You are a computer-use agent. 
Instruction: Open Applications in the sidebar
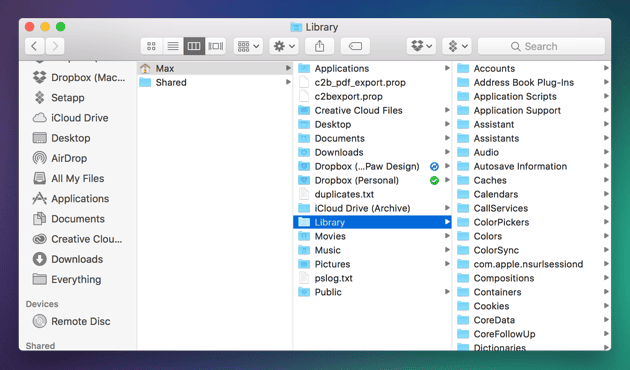pos(71,198)
